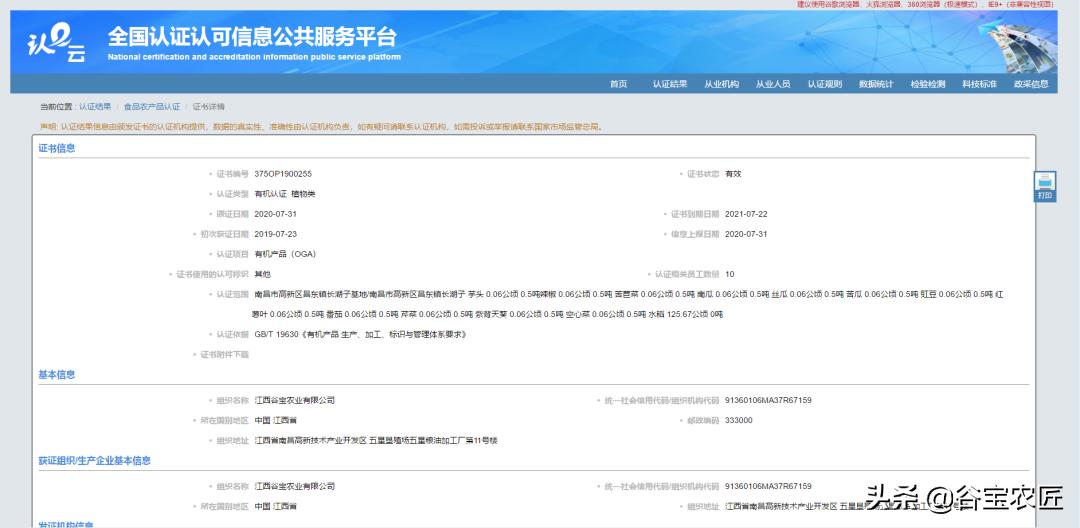Select certificate number 375OP1900255
The image size is (1080, 528).
tap(283, 174)
